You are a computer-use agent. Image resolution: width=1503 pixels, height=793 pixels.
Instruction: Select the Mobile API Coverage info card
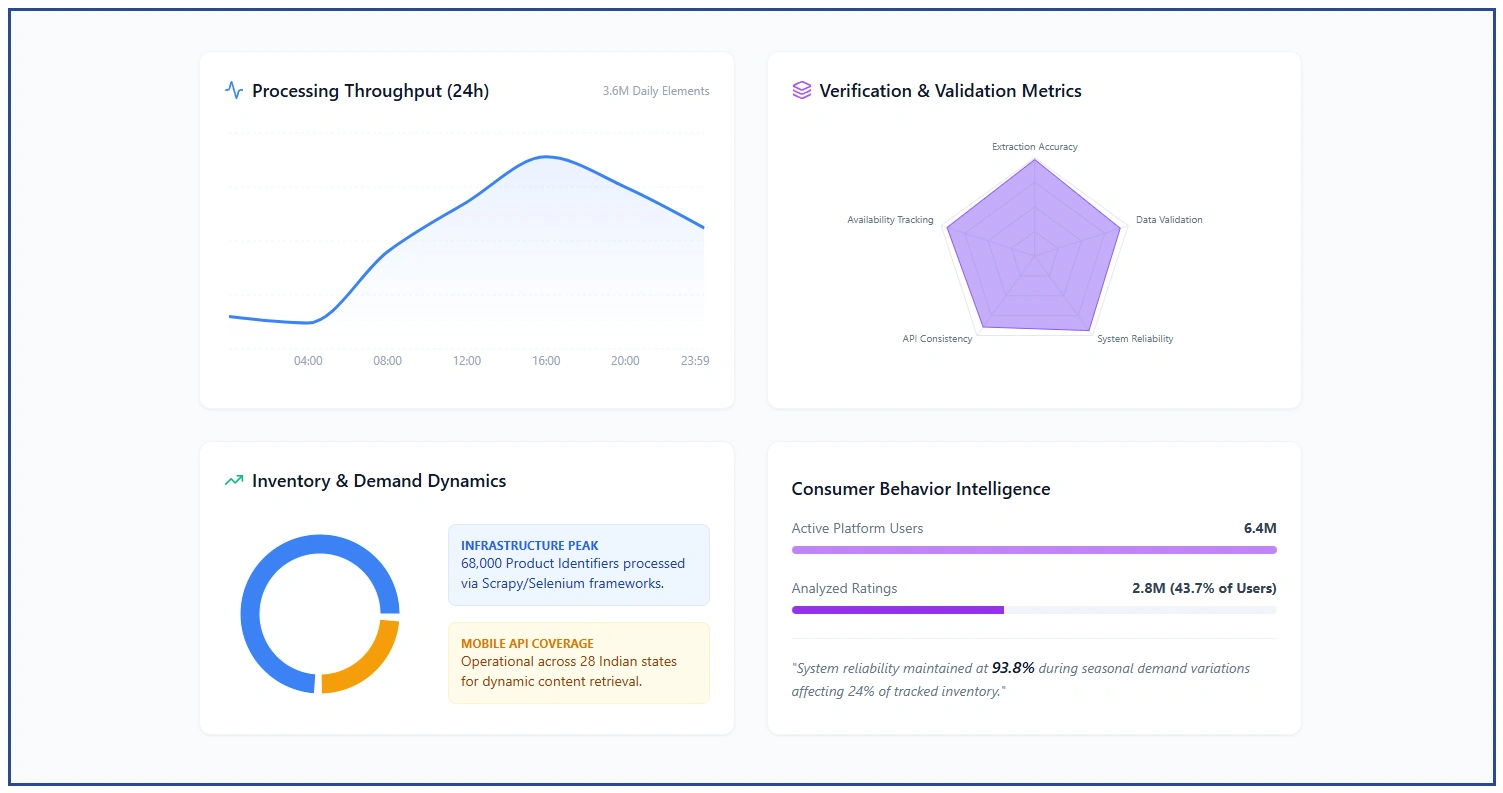tap(578, 663)
